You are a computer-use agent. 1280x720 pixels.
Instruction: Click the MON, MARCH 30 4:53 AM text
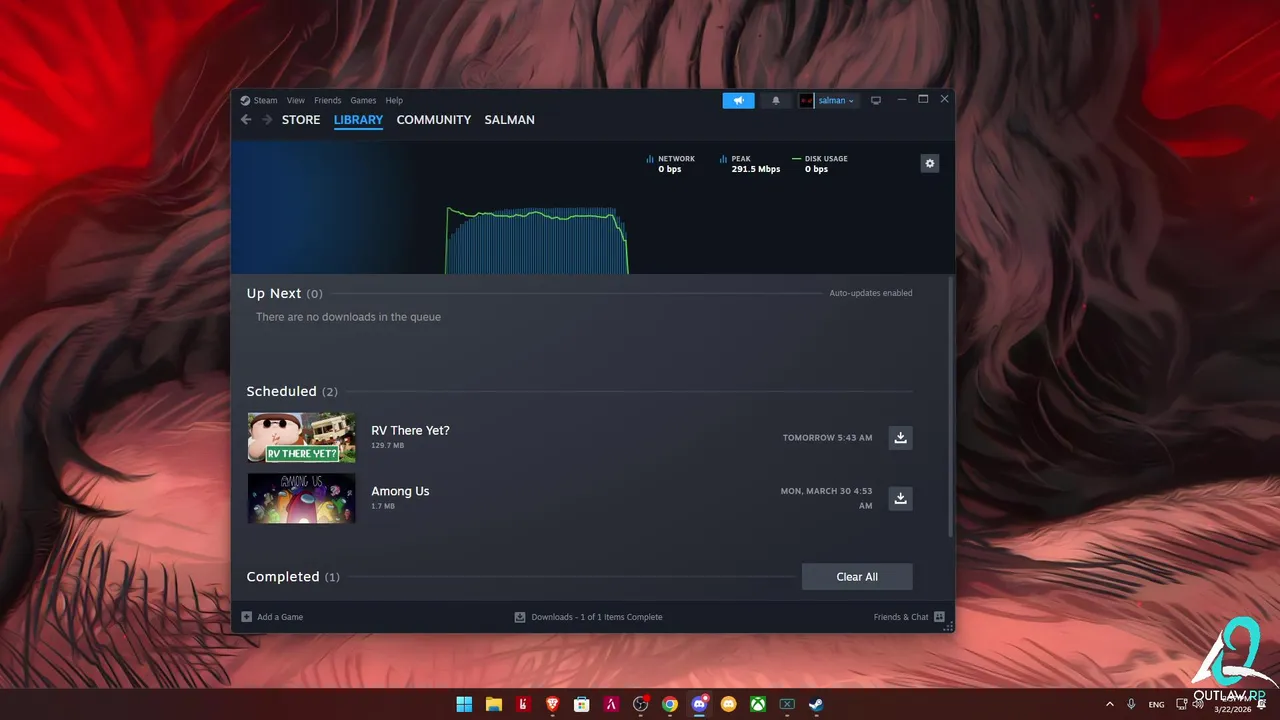pyautogui.click(x=826, y=498)
